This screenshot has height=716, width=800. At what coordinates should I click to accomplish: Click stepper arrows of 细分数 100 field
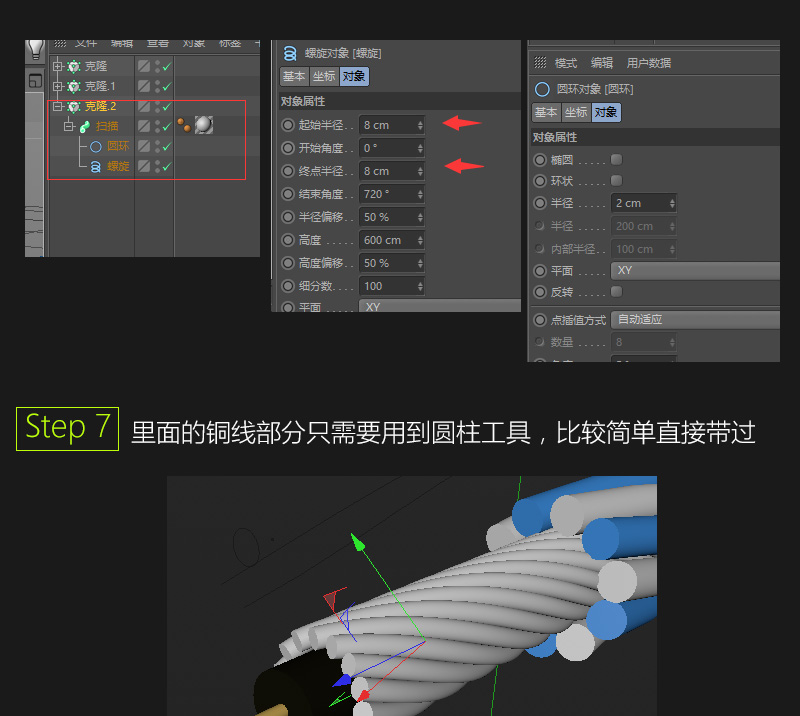pos(420,286)
